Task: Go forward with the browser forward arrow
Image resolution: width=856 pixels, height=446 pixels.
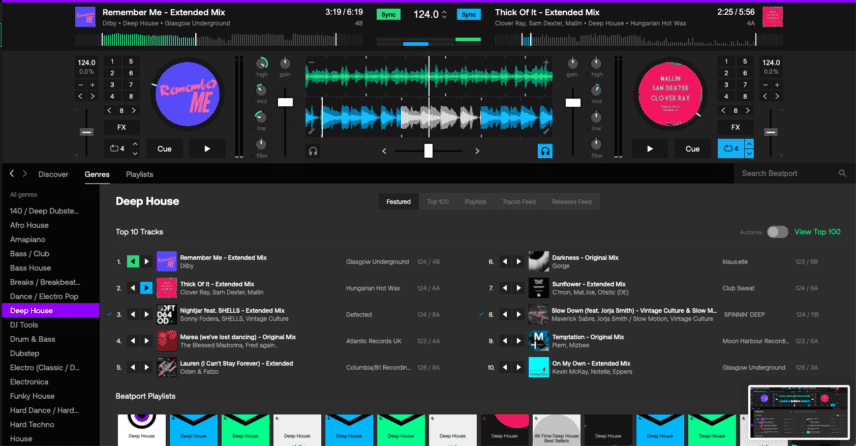Action: coord(25,174)
